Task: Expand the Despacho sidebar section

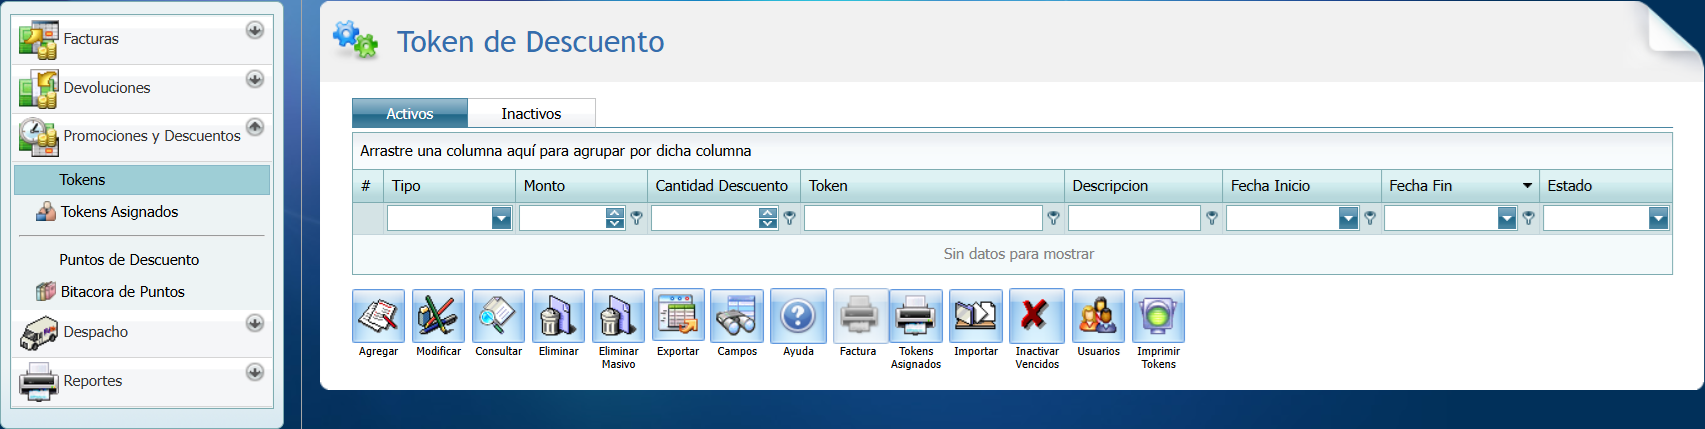Action: (x=255, y=323)
